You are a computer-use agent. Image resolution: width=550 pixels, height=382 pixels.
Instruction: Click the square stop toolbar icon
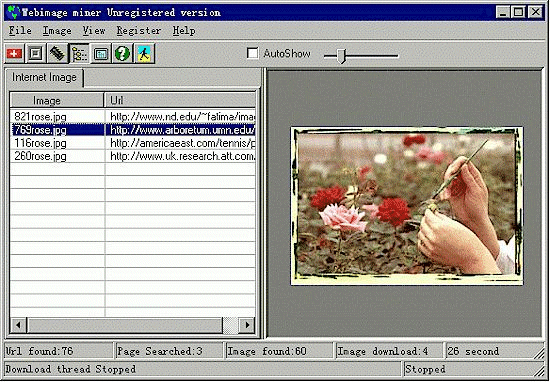(x=36, y=54)
